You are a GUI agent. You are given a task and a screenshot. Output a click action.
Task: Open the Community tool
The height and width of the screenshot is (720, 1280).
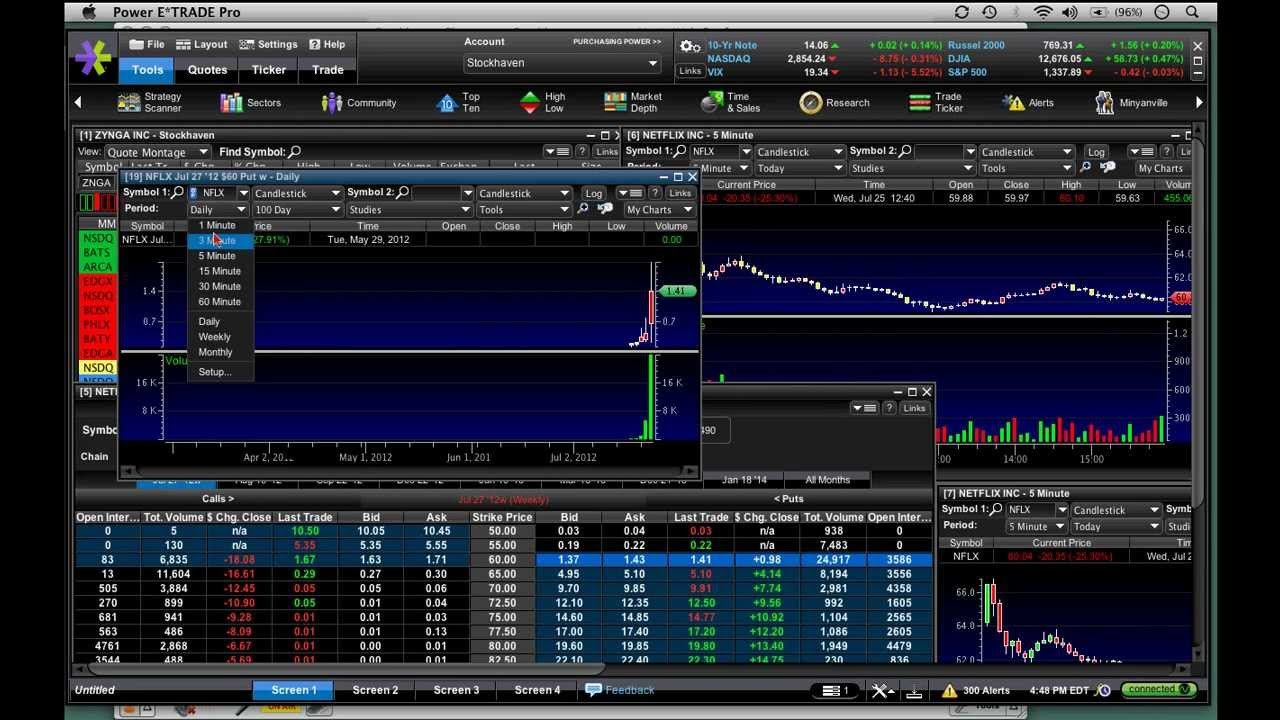point(359,102)
